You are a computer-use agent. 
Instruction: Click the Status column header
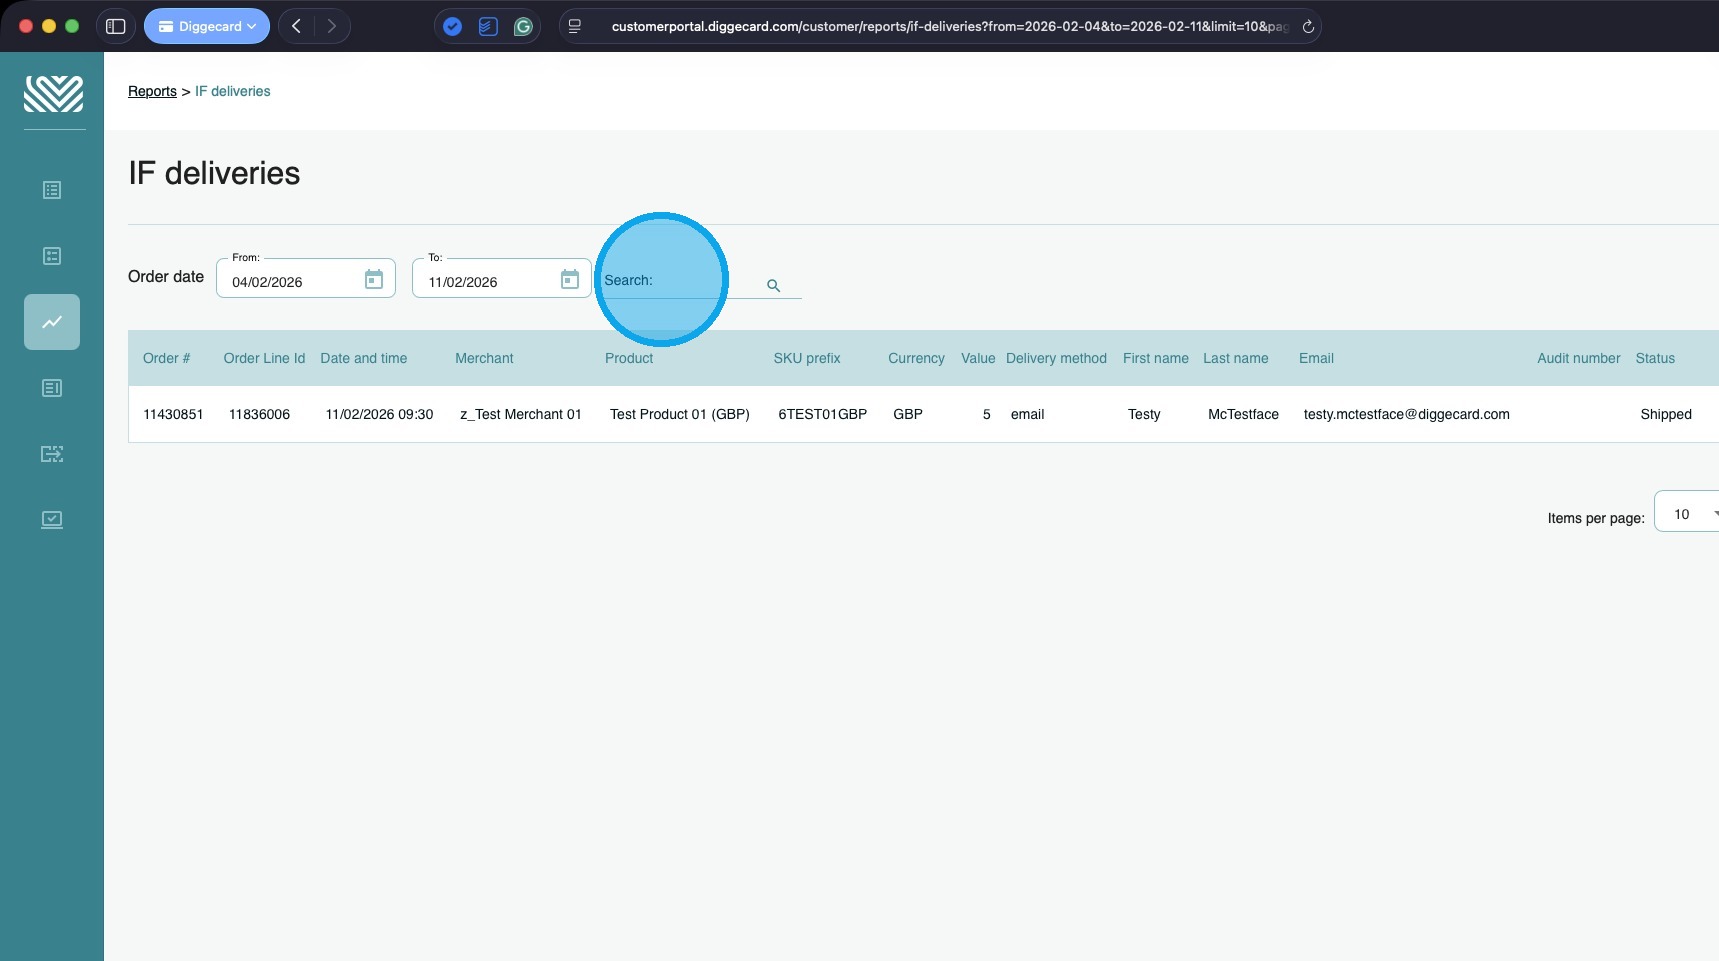coord(1655,358)
